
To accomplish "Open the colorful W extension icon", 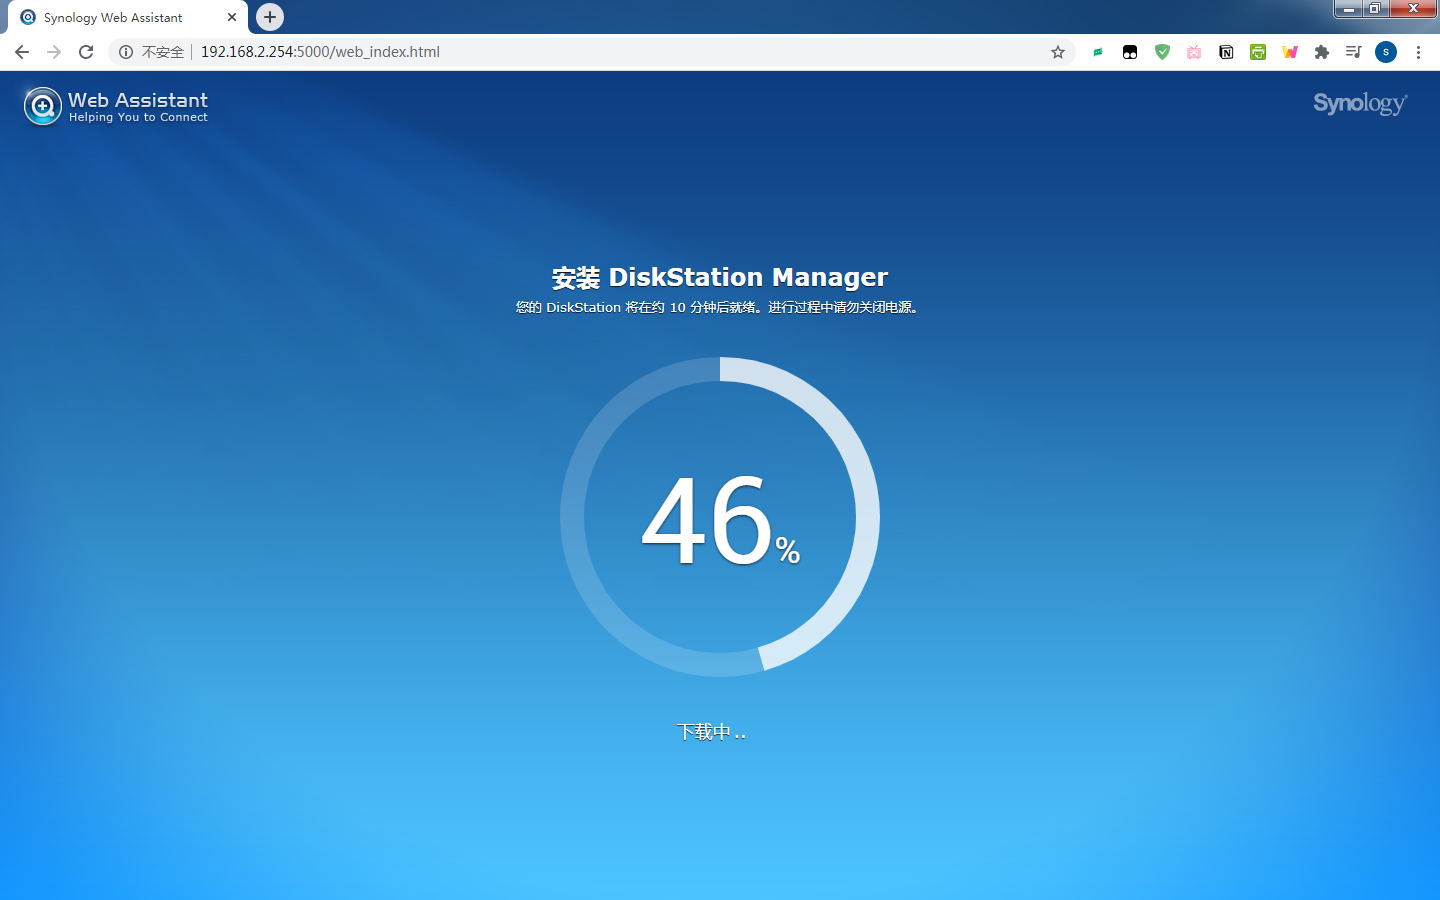I will [1290, 52].
